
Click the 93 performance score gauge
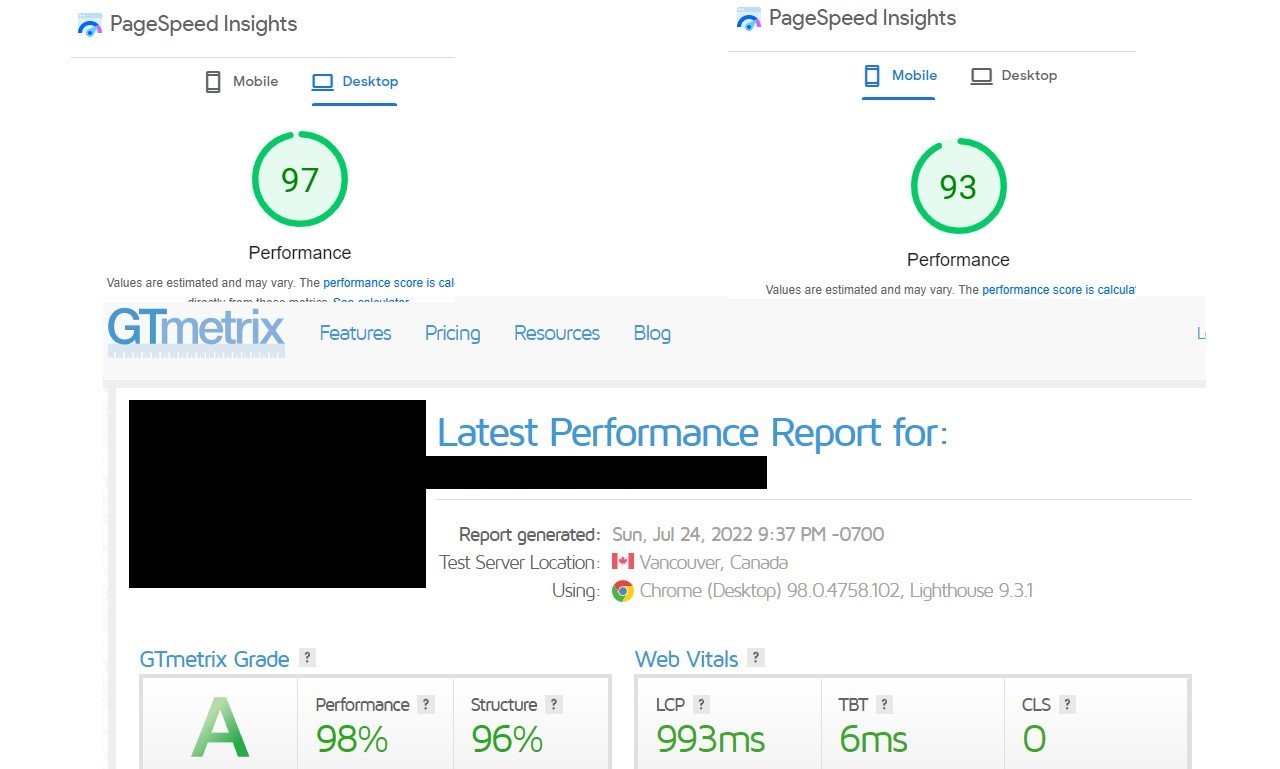click(x=958, y=186)
